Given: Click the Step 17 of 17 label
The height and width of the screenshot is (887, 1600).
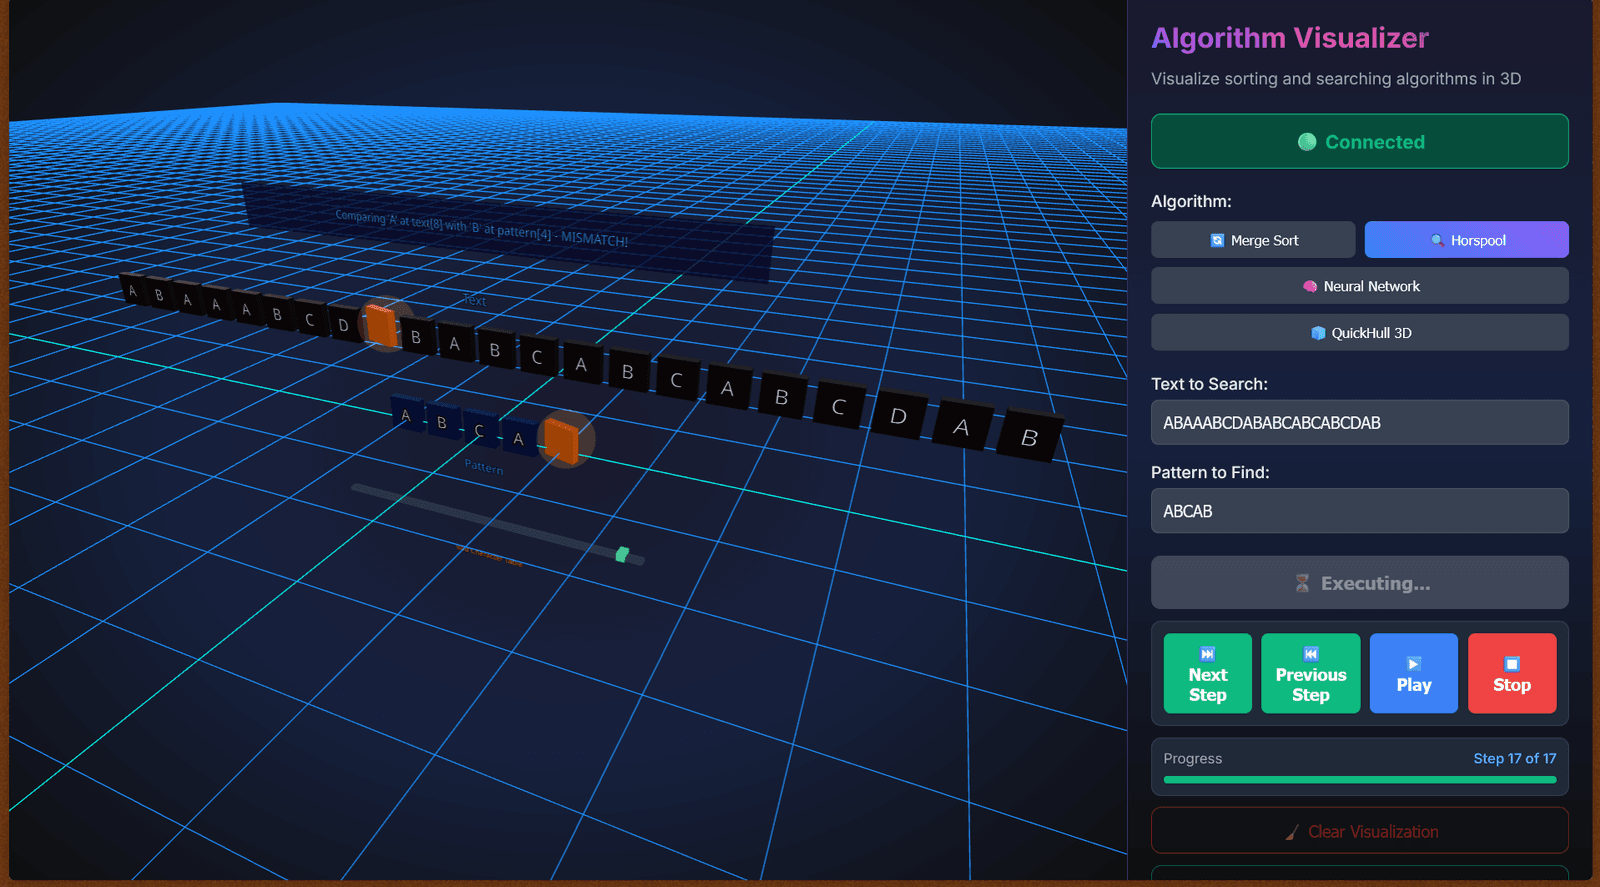Looking at the screenshot, I should (x=1515, y=759).
